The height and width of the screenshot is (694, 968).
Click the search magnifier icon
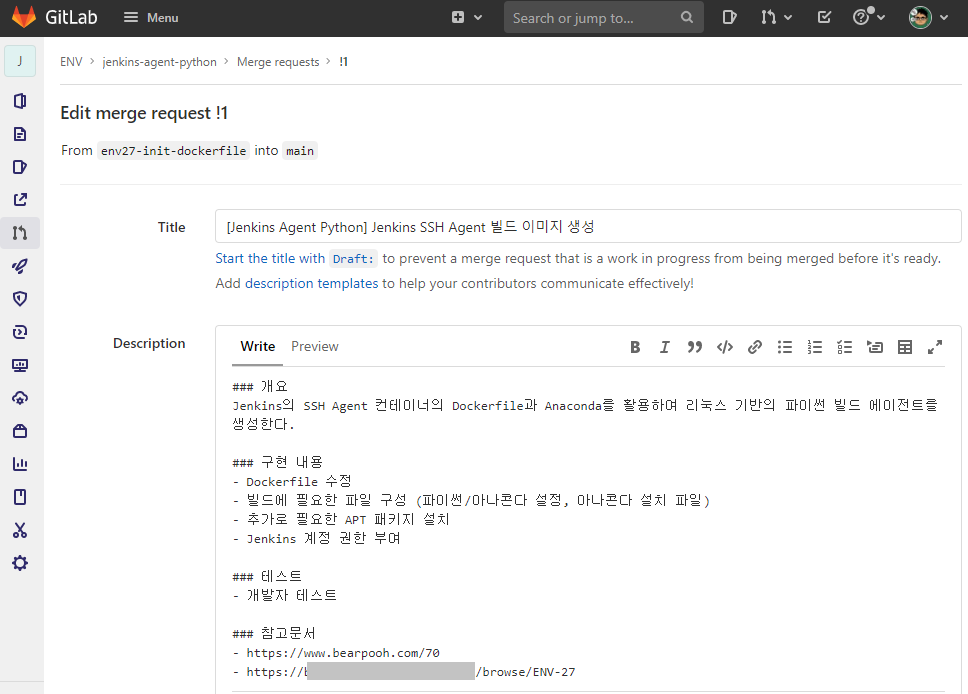(x=686, y=18)
